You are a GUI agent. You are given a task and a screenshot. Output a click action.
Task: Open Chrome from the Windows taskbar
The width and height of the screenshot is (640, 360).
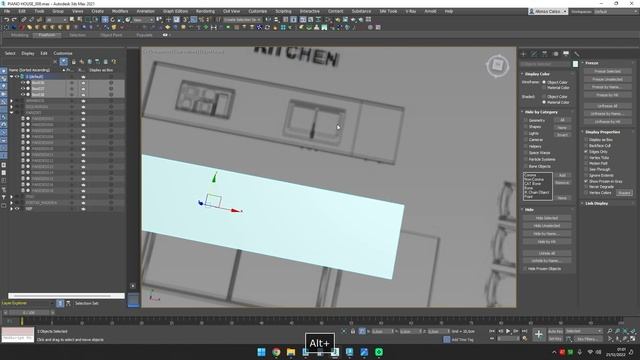click(276, 352)
